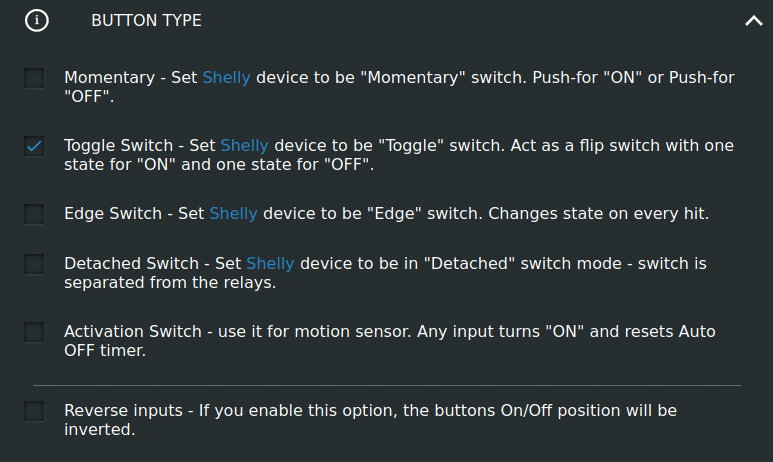The width and height of the screenshot is (773, 462).
Task: Follow the Shelly link in Edge Switch line
Action: pyautogui.click(x=233, y=214)
